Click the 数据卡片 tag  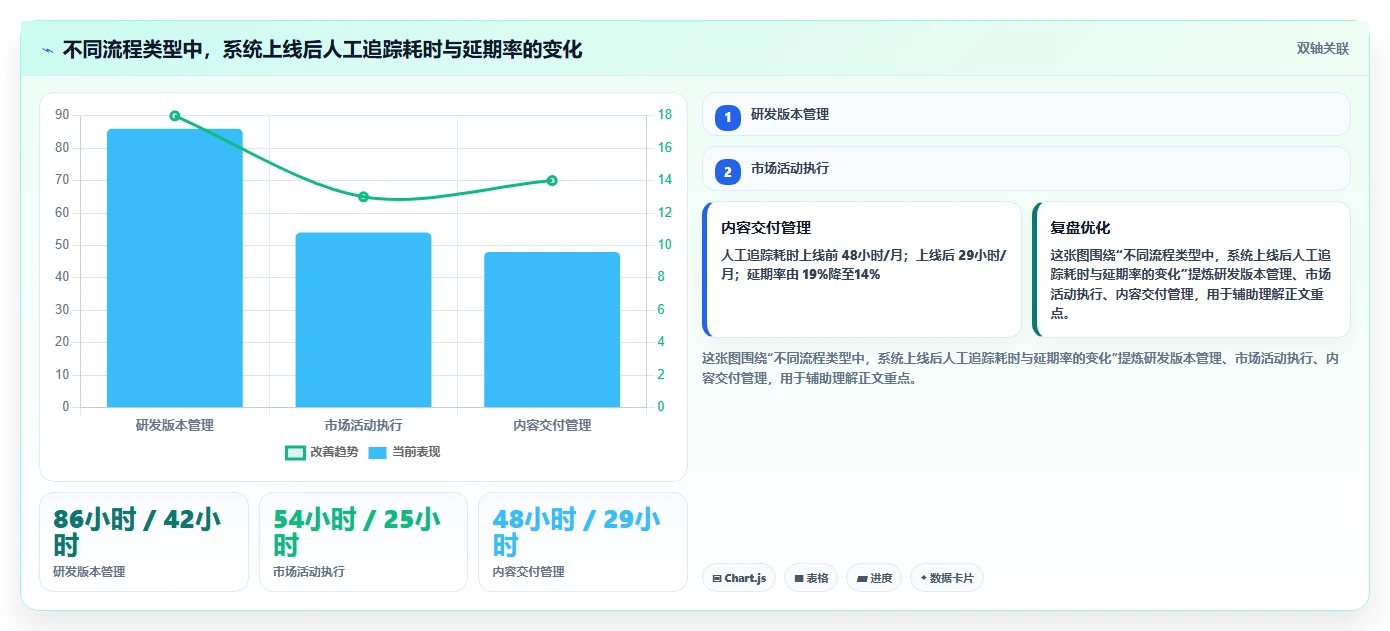click(x=947, y=578)
